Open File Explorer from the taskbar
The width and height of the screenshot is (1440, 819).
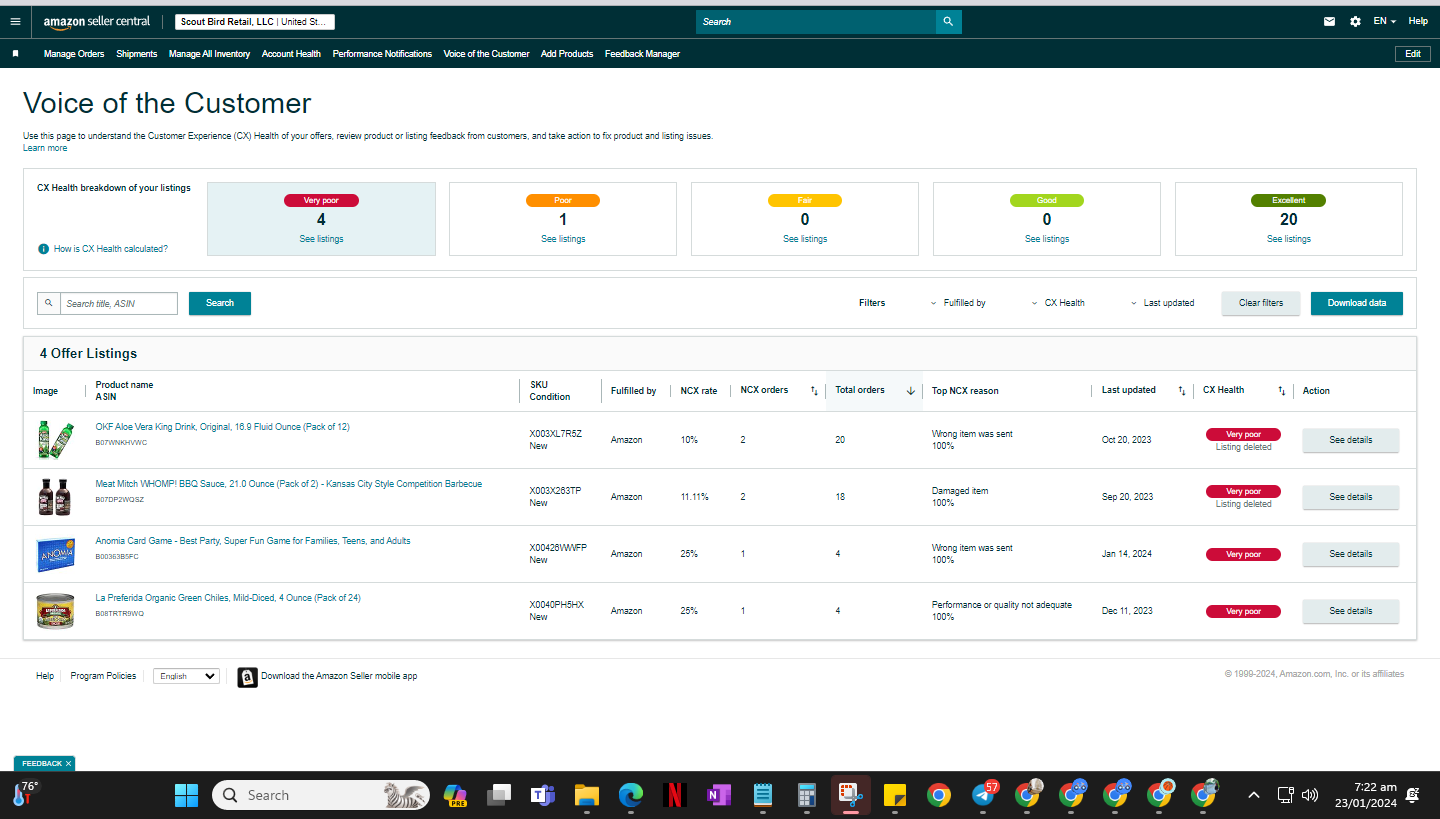pyautogui.click(x=586, y=795)
